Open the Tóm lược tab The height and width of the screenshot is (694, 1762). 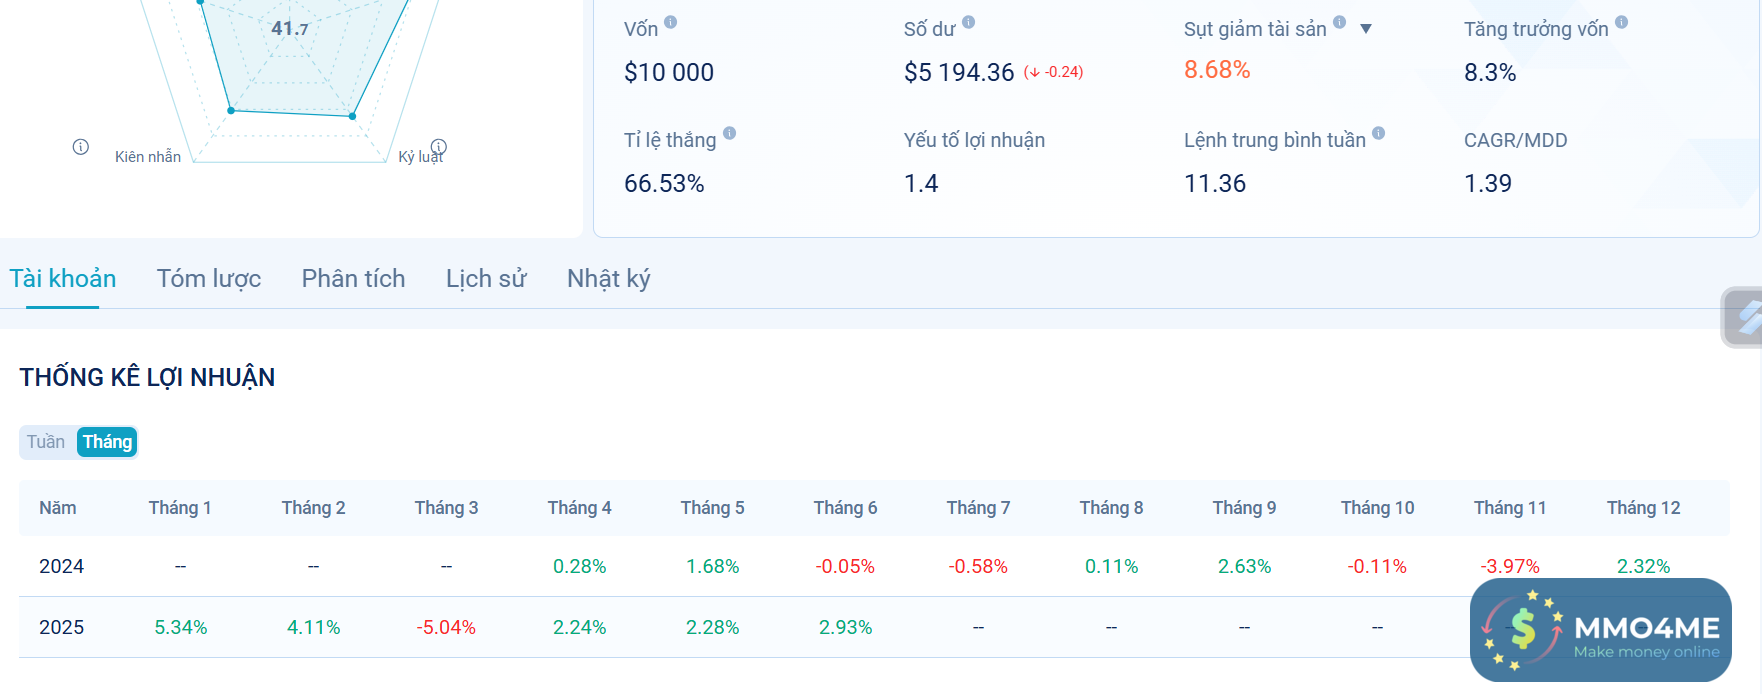[209, 279]
